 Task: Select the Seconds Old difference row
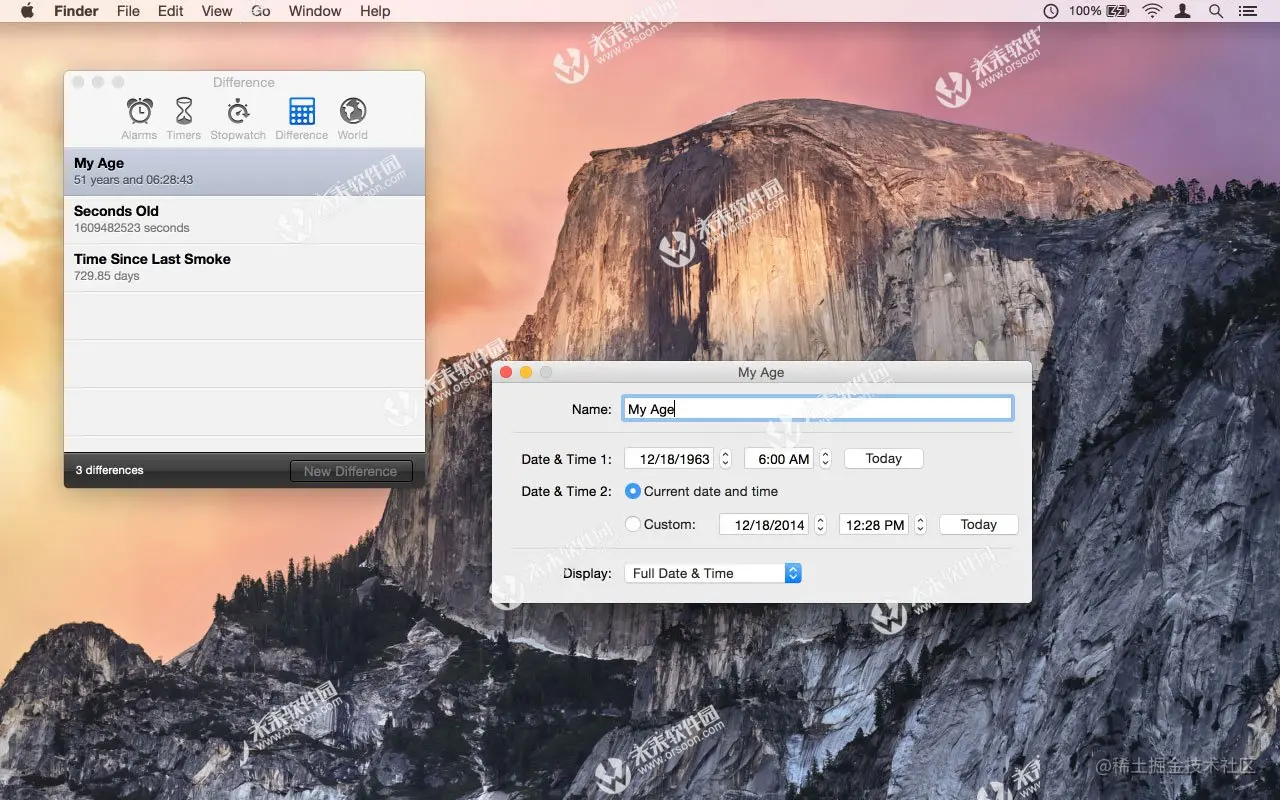tap(244, 219)
